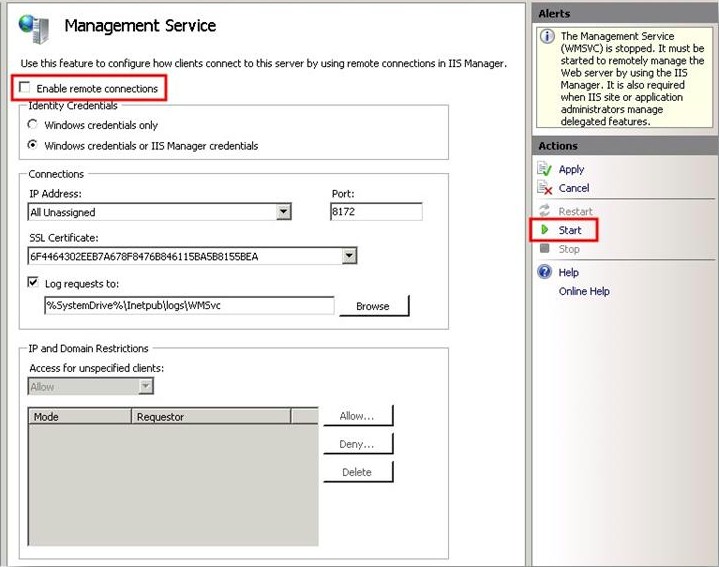This screenshot has width=719, height=567.
Task: Click the Restart arrows icon
Action: point(544,211)
